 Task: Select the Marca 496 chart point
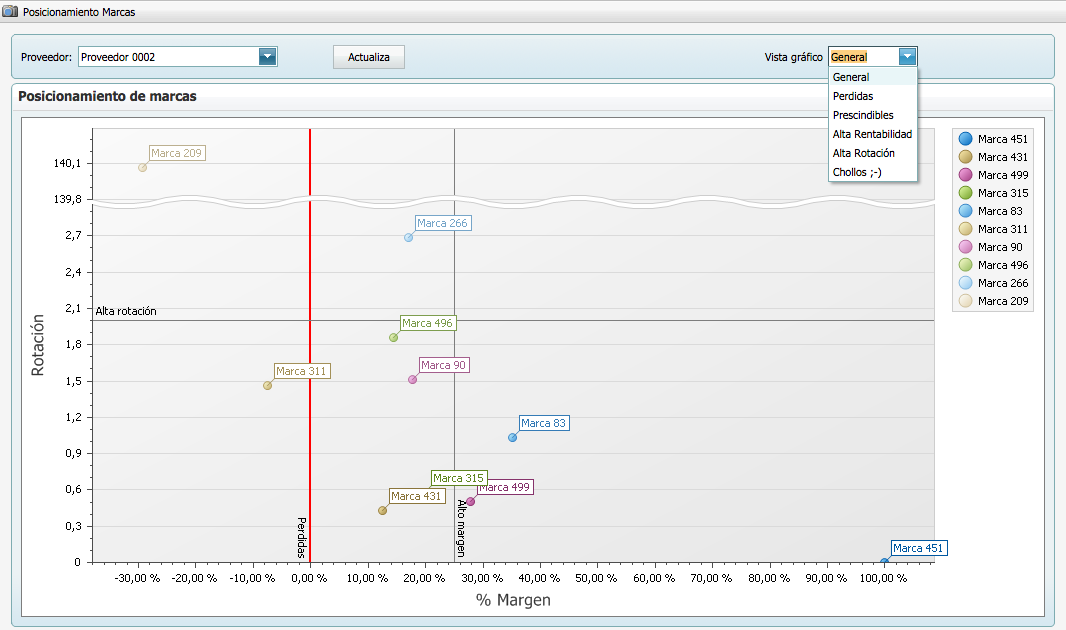point(394,337)
